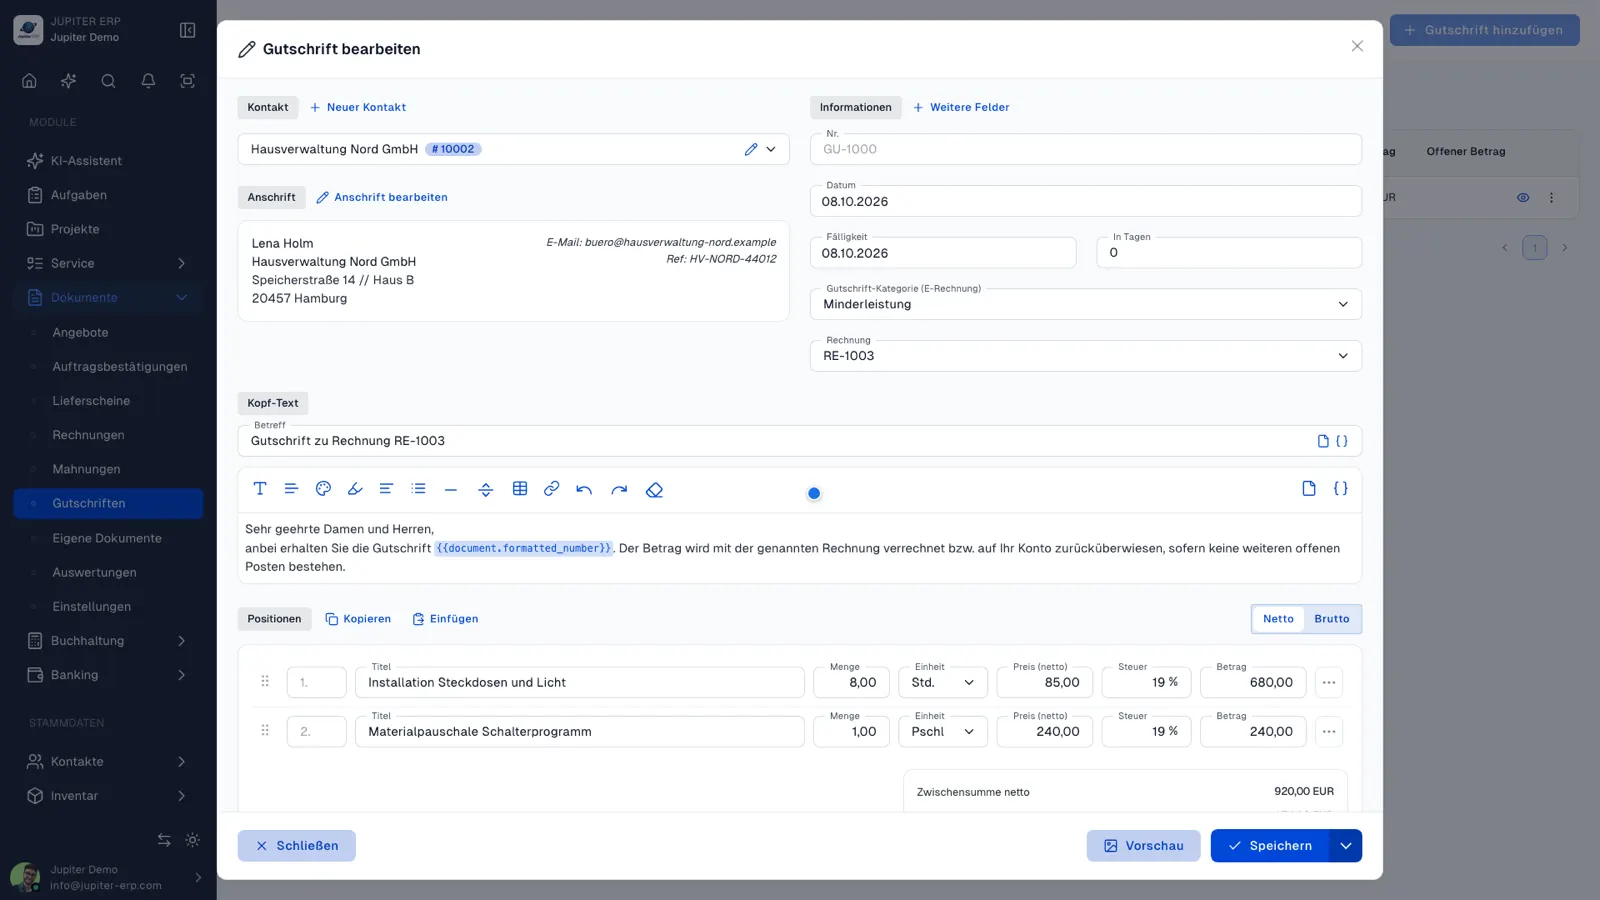Open notifications bell in sidebar
Screen dimensions: 1600x900
148,81
